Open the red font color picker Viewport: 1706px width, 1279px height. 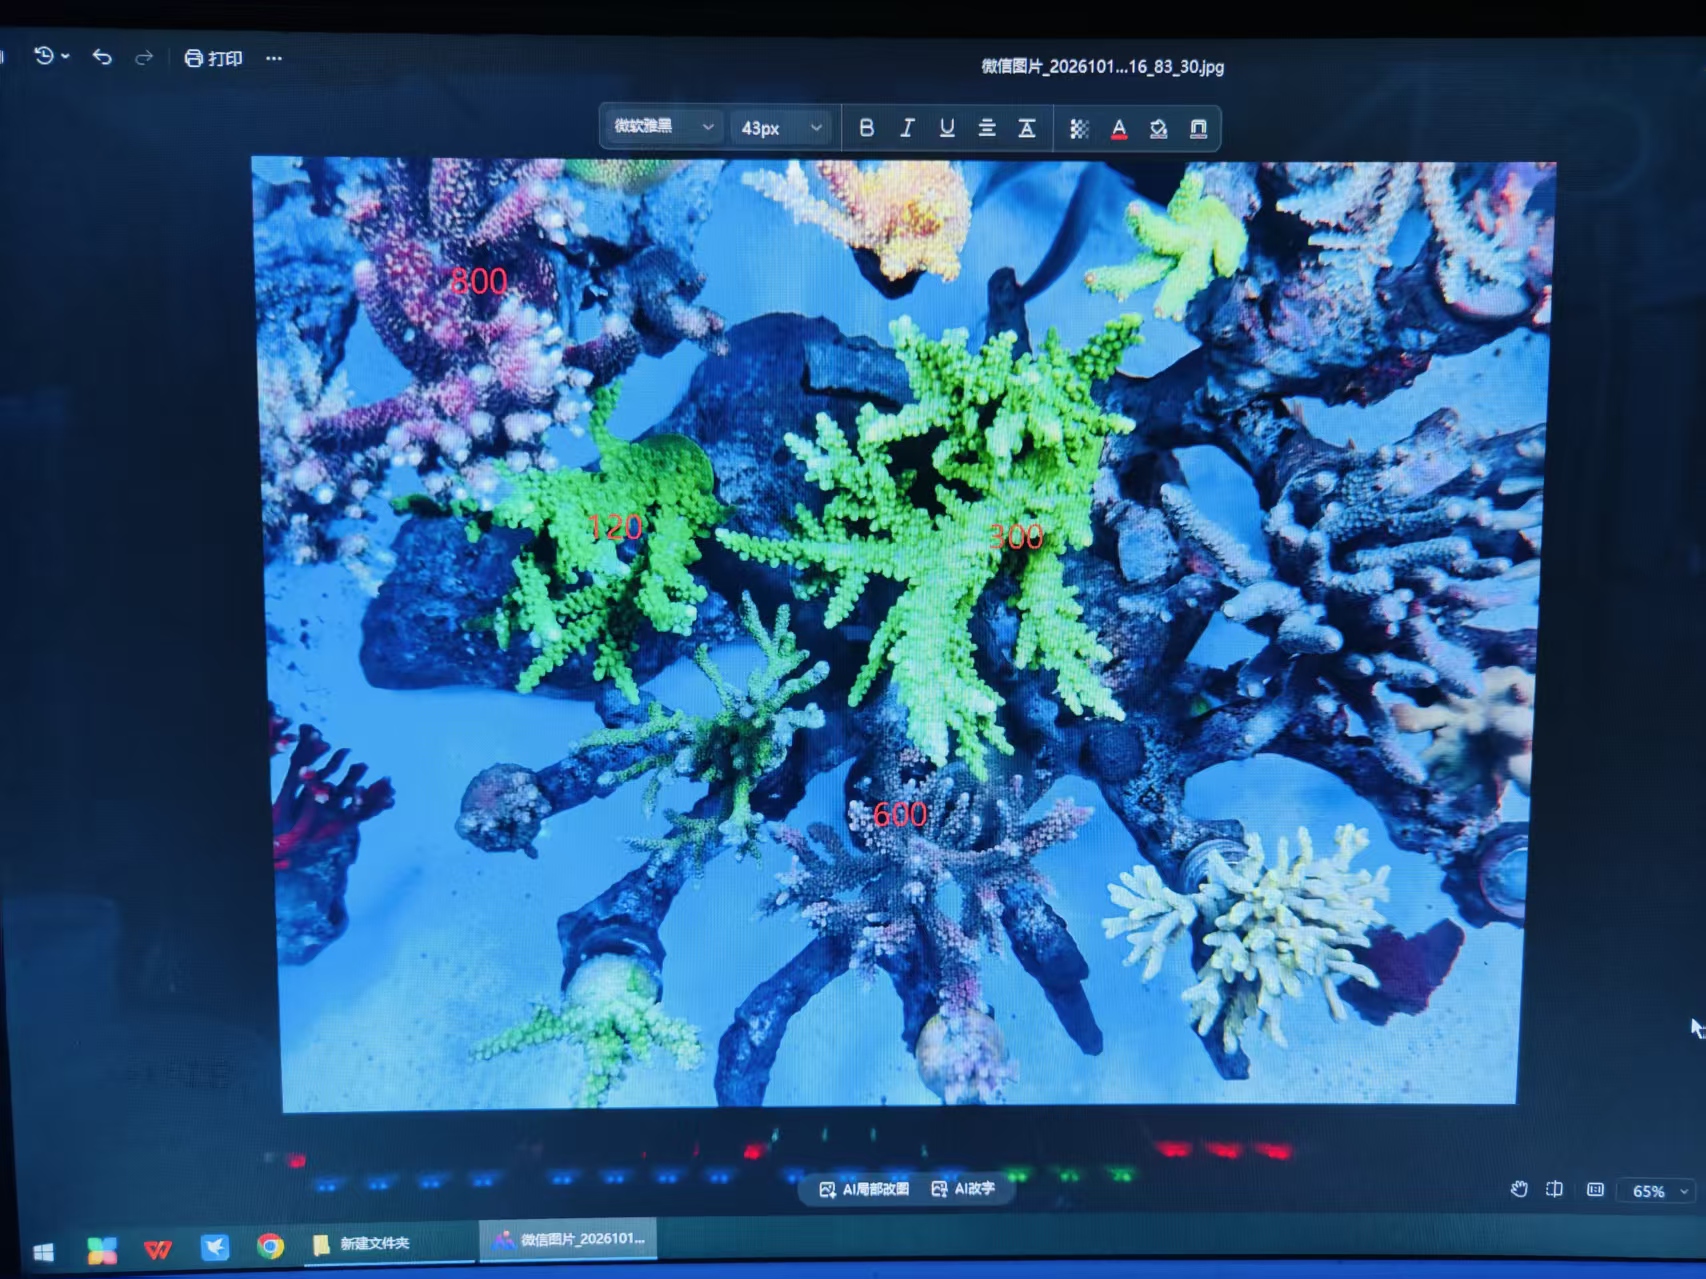pyautogui.click(x=1119, y=129)
